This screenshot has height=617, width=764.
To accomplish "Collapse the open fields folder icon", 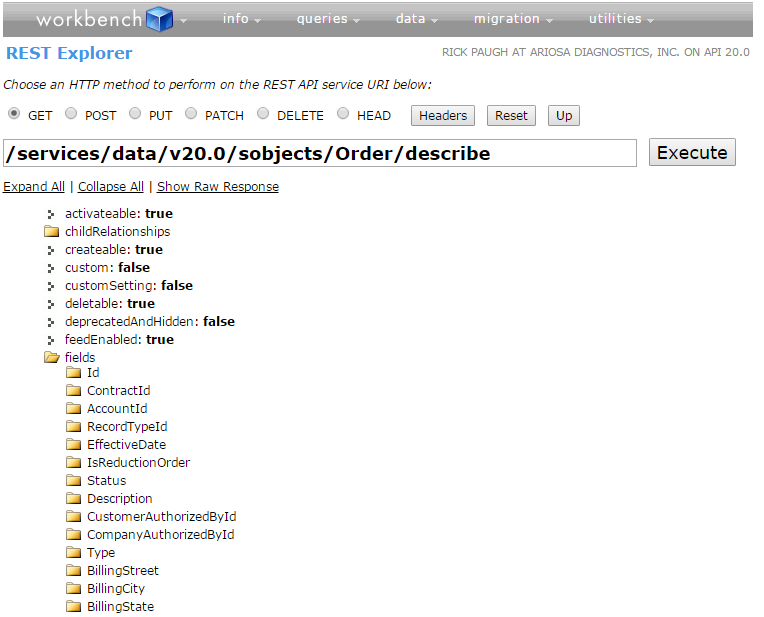I will pos(51,357).
